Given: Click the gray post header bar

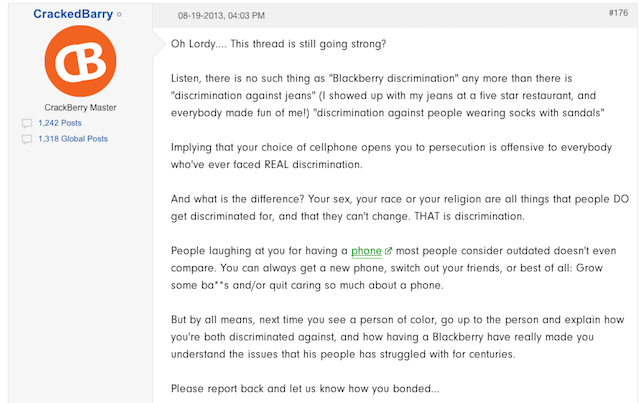Looking at the screenshot, I should click(395, 16).
